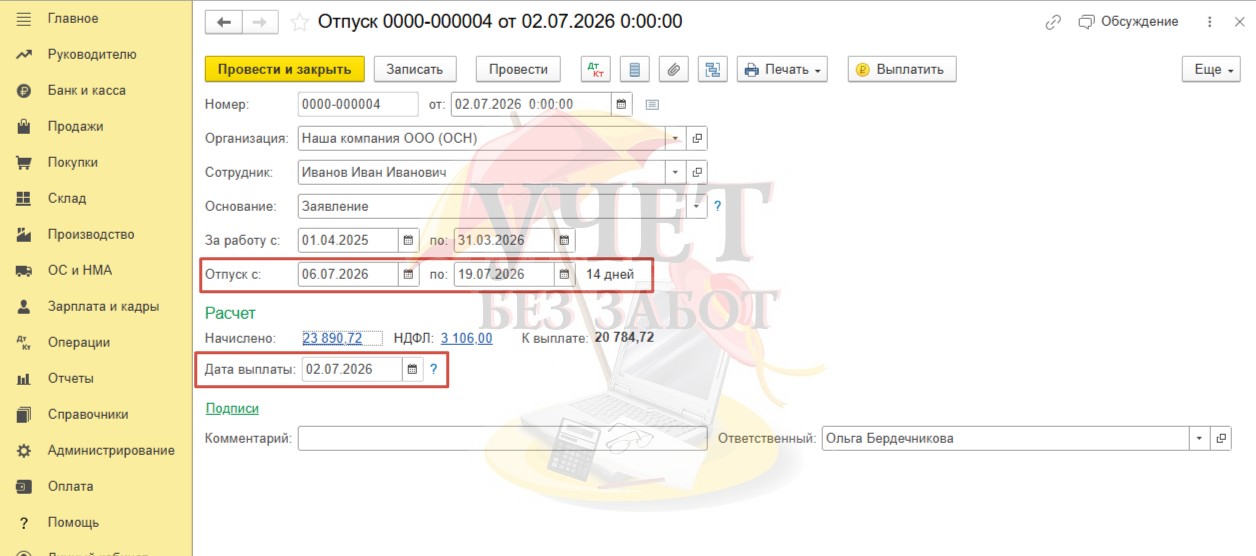This screenshot has width=1256, height=556.
Task: Open the Покупки section
Action: click(73, 163)
